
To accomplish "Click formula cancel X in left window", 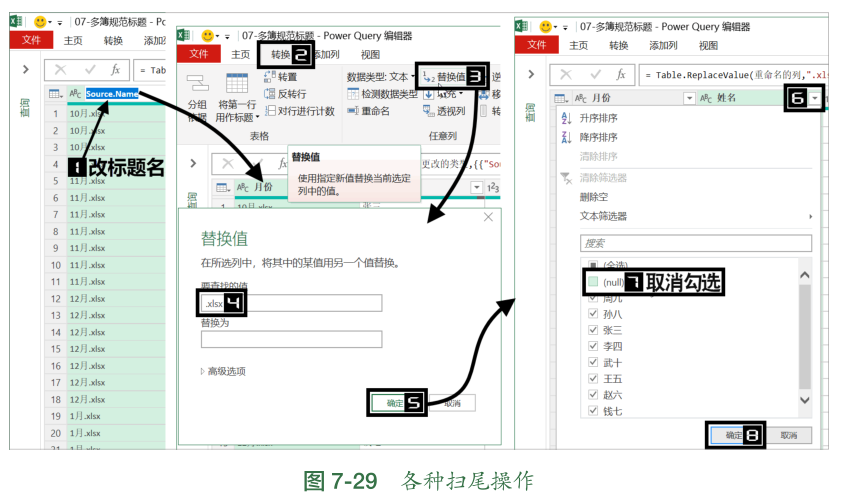I will [x=61, y=70].
